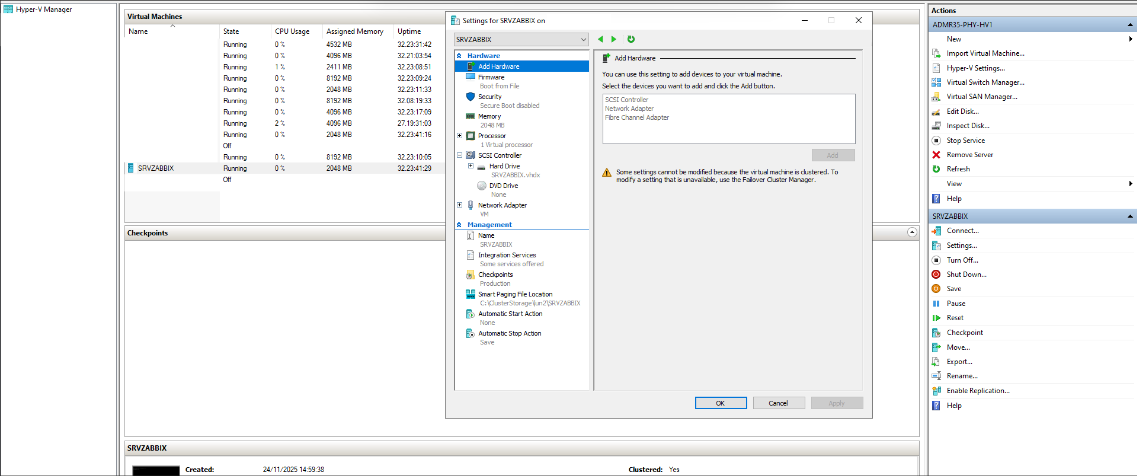This screenshot has height=476, width=1137.
Task: Click OK in the Settings dialog
Action: [720, 403]
